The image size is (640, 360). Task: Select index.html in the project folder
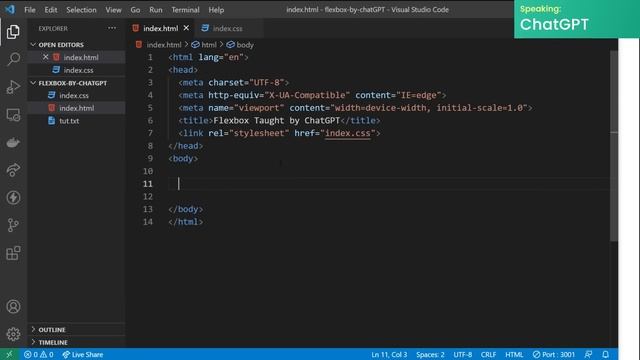click(76, 108)
